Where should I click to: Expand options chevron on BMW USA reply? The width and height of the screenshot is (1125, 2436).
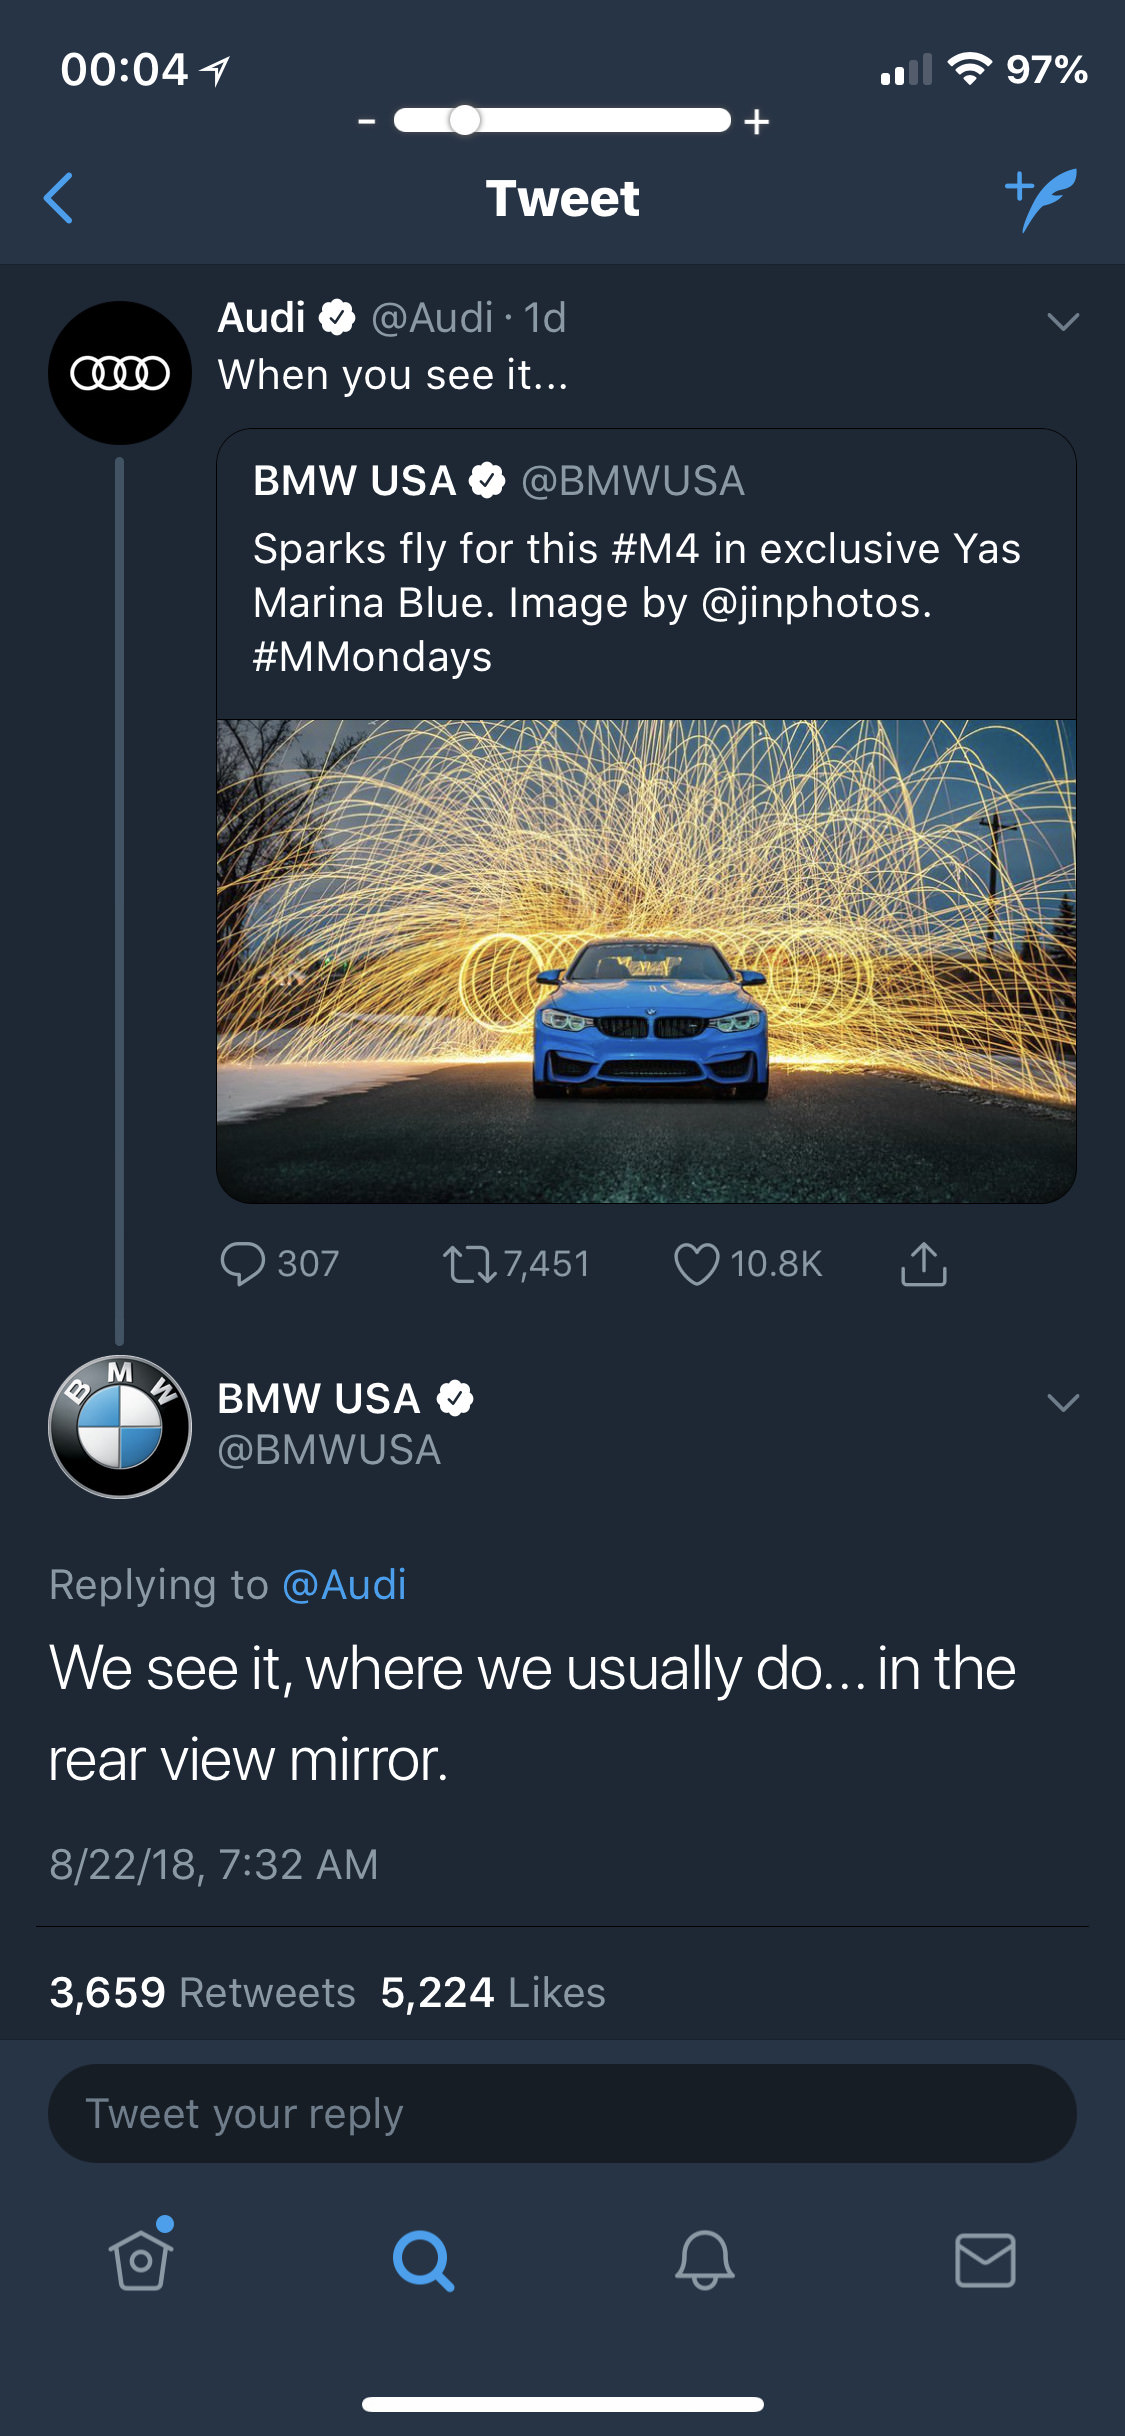(x=1062, y=1402)
